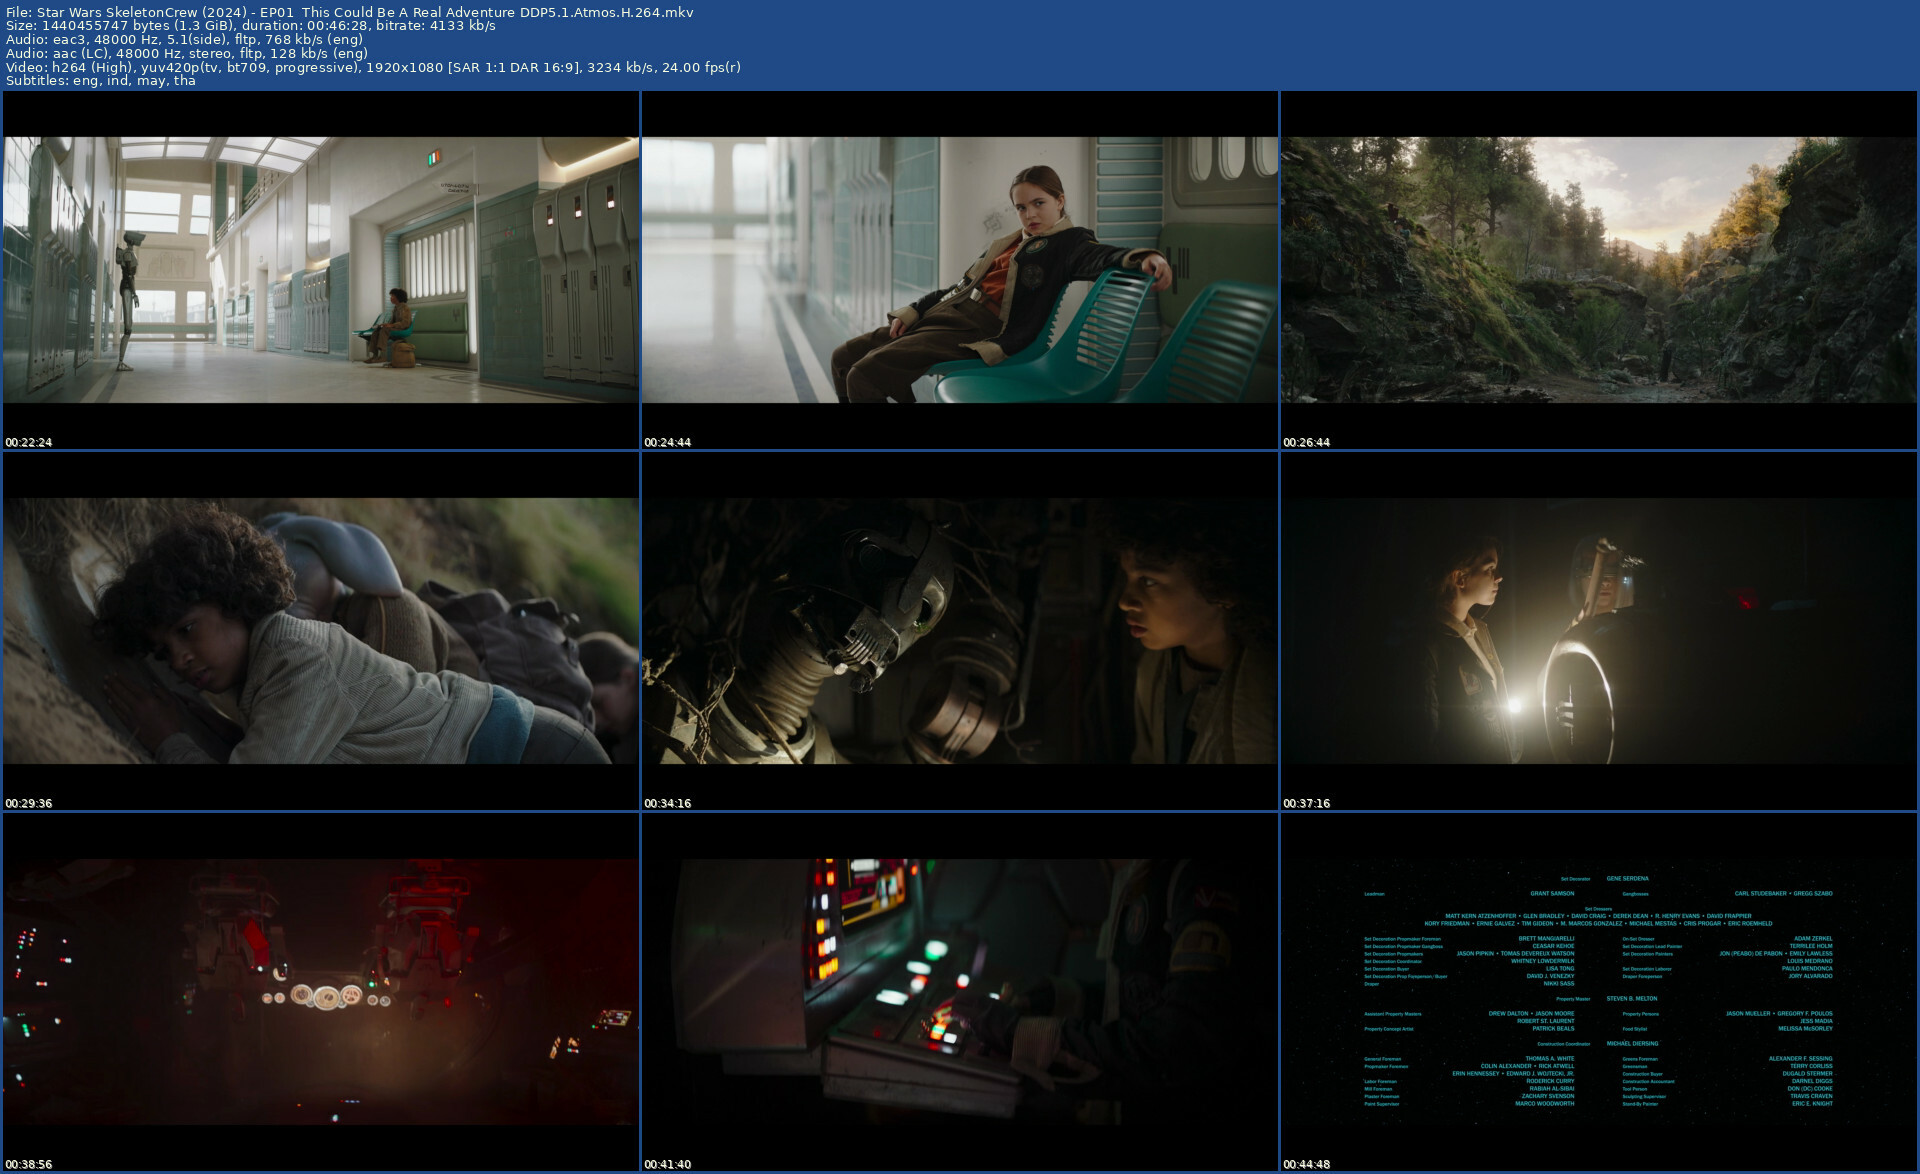The image size is (1920, 1174).
Task: Click the 'Subtitles: eng, ind, may, tha' line
Action: point(101,81)
